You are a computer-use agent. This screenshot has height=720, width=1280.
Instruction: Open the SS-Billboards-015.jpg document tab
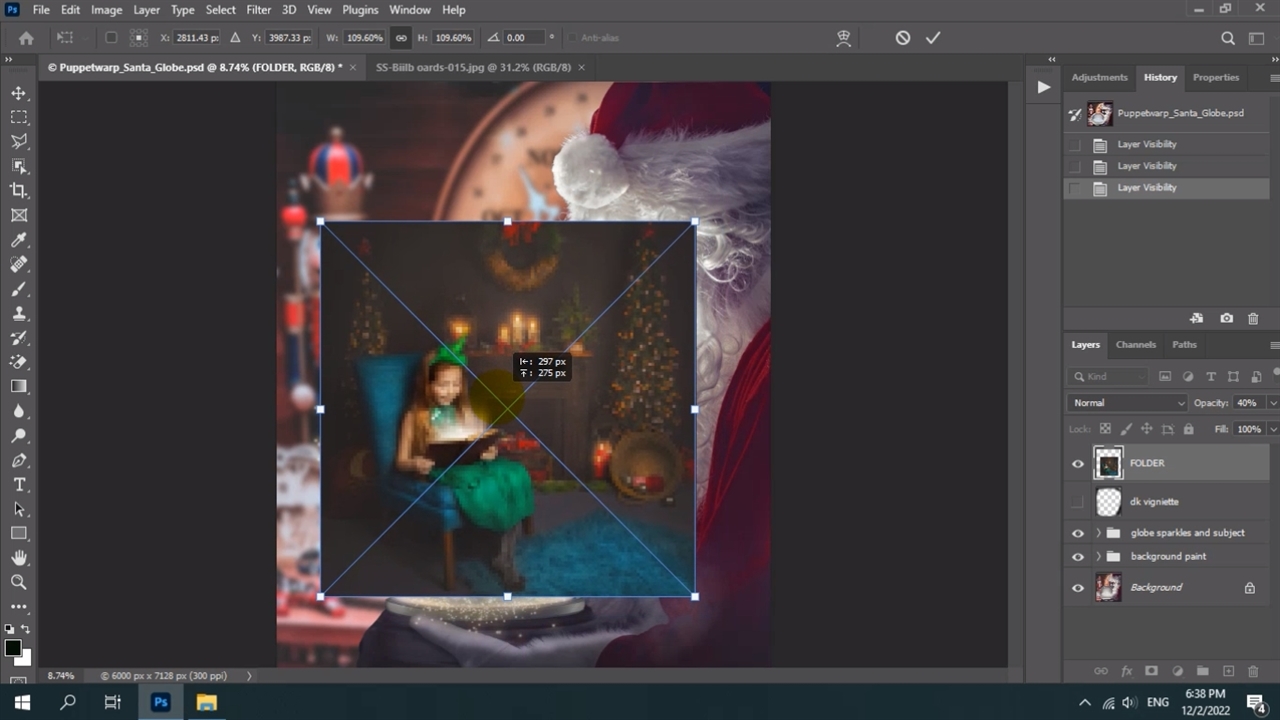[472, 68]
